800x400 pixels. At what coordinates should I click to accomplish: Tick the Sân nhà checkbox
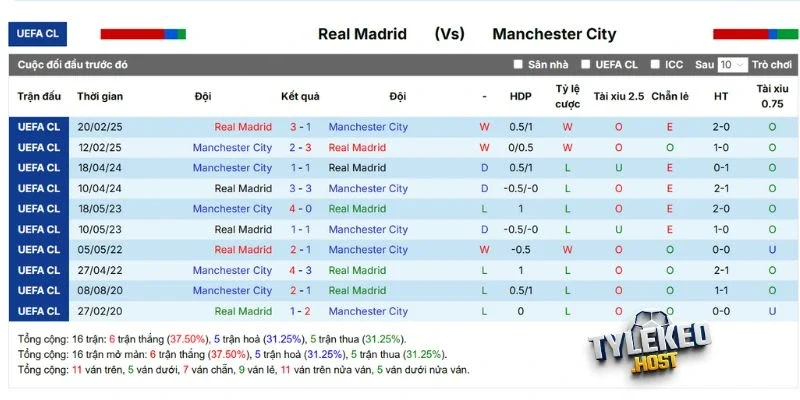tap(518, 65)
